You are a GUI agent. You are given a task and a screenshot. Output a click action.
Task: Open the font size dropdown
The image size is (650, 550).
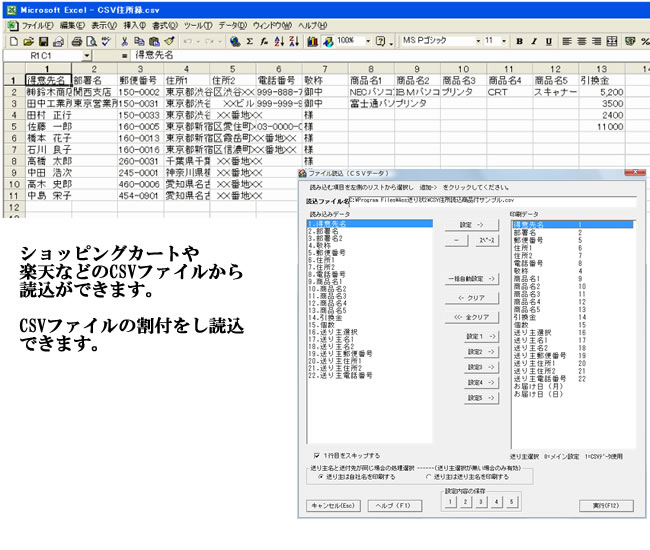pos(505,41)
